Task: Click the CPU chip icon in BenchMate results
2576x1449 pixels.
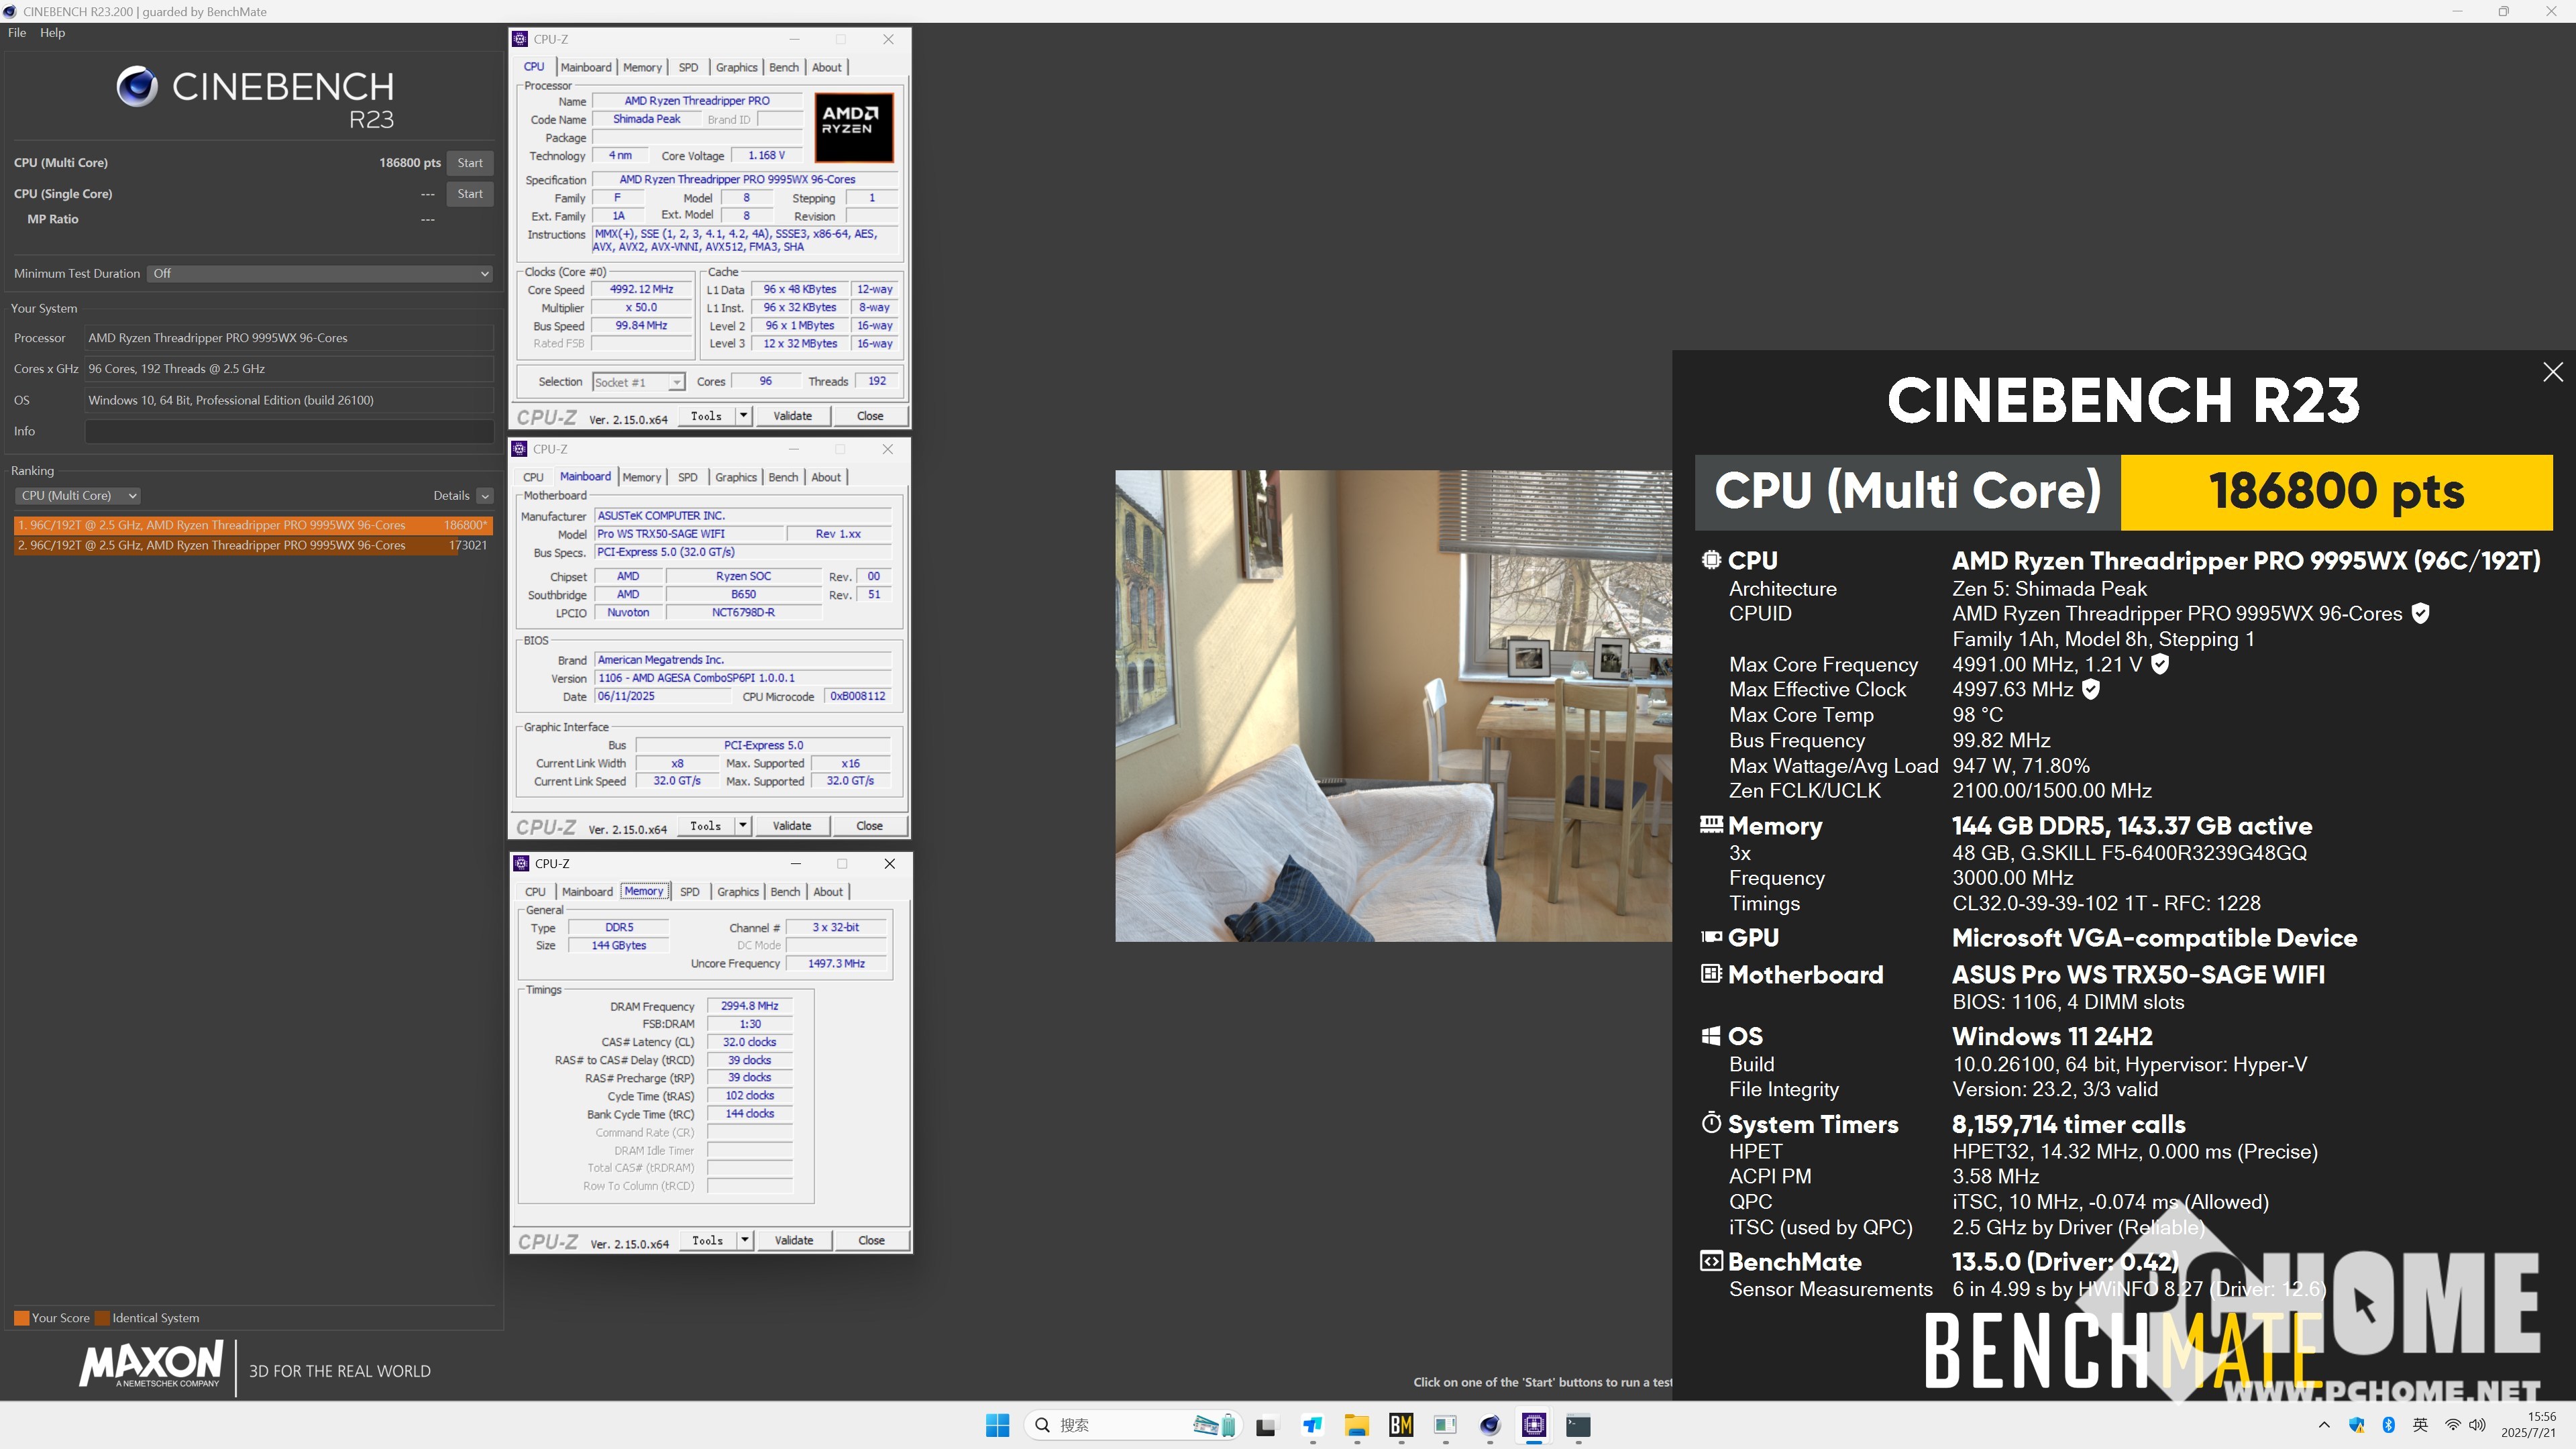Action: (1711, 560)
